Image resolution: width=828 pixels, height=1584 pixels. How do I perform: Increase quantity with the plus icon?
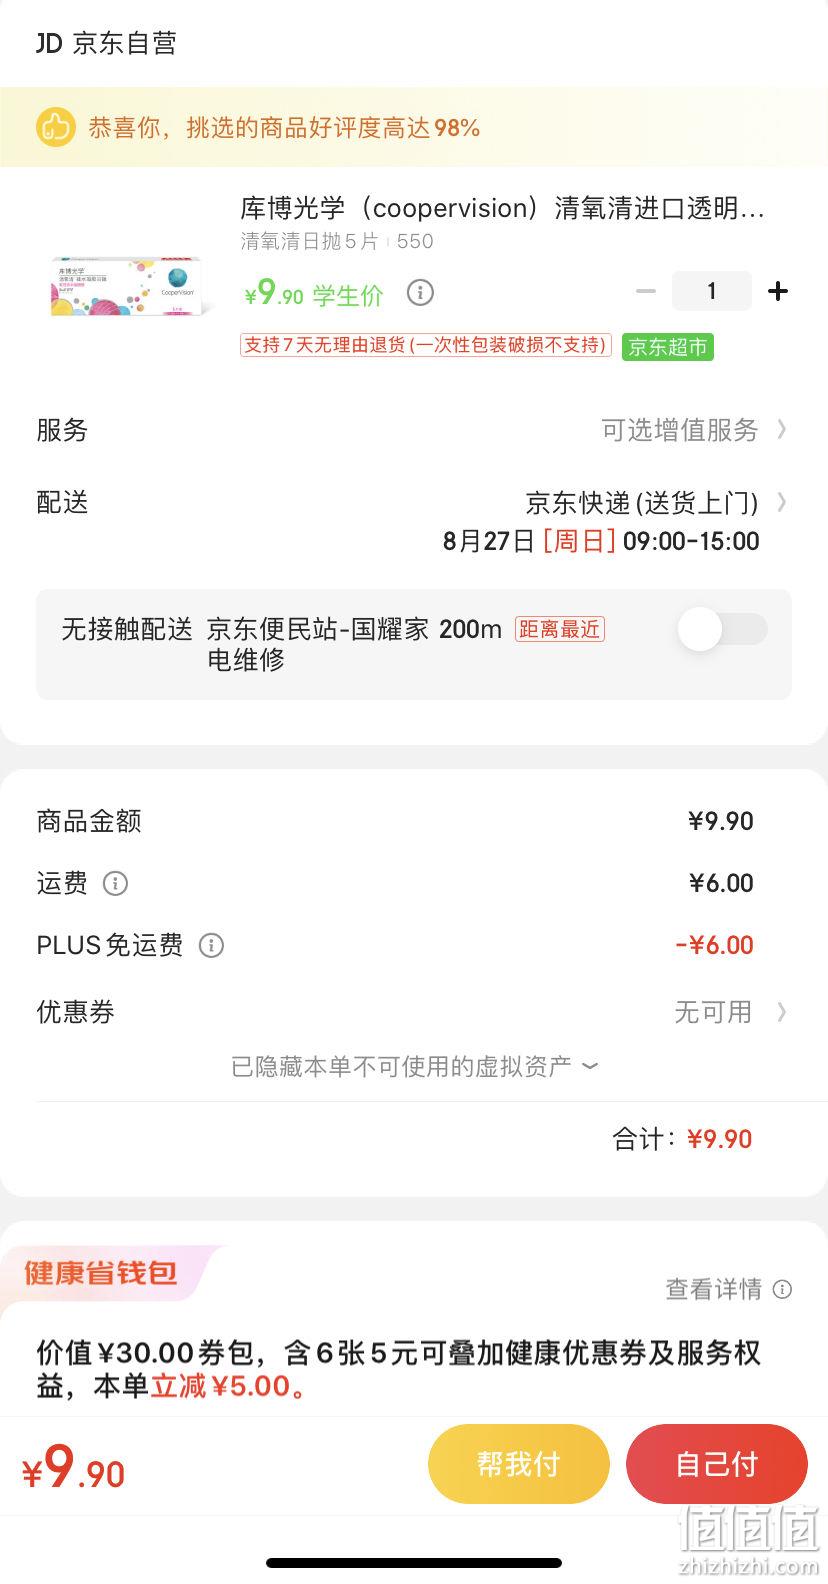click(x=777, y=291)
